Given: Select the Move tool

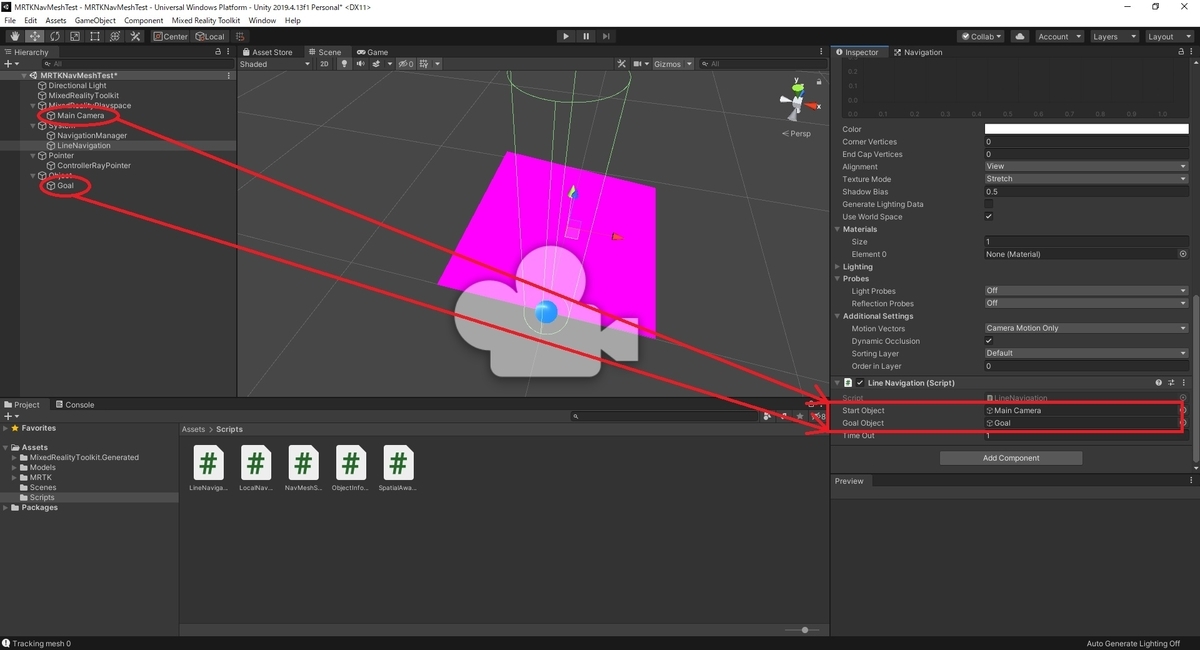Looking at the screenshot, I should pyautogui.click(x=34, y=36).
